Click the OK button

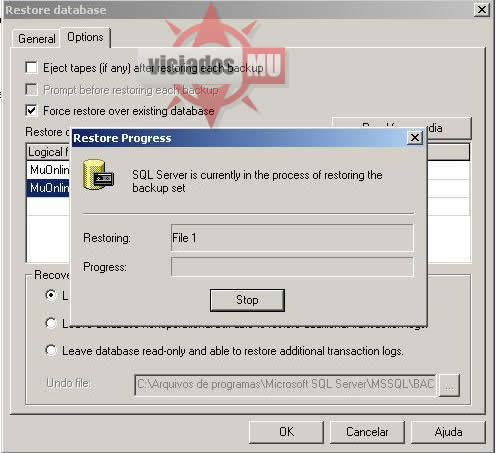pos(286,432)
